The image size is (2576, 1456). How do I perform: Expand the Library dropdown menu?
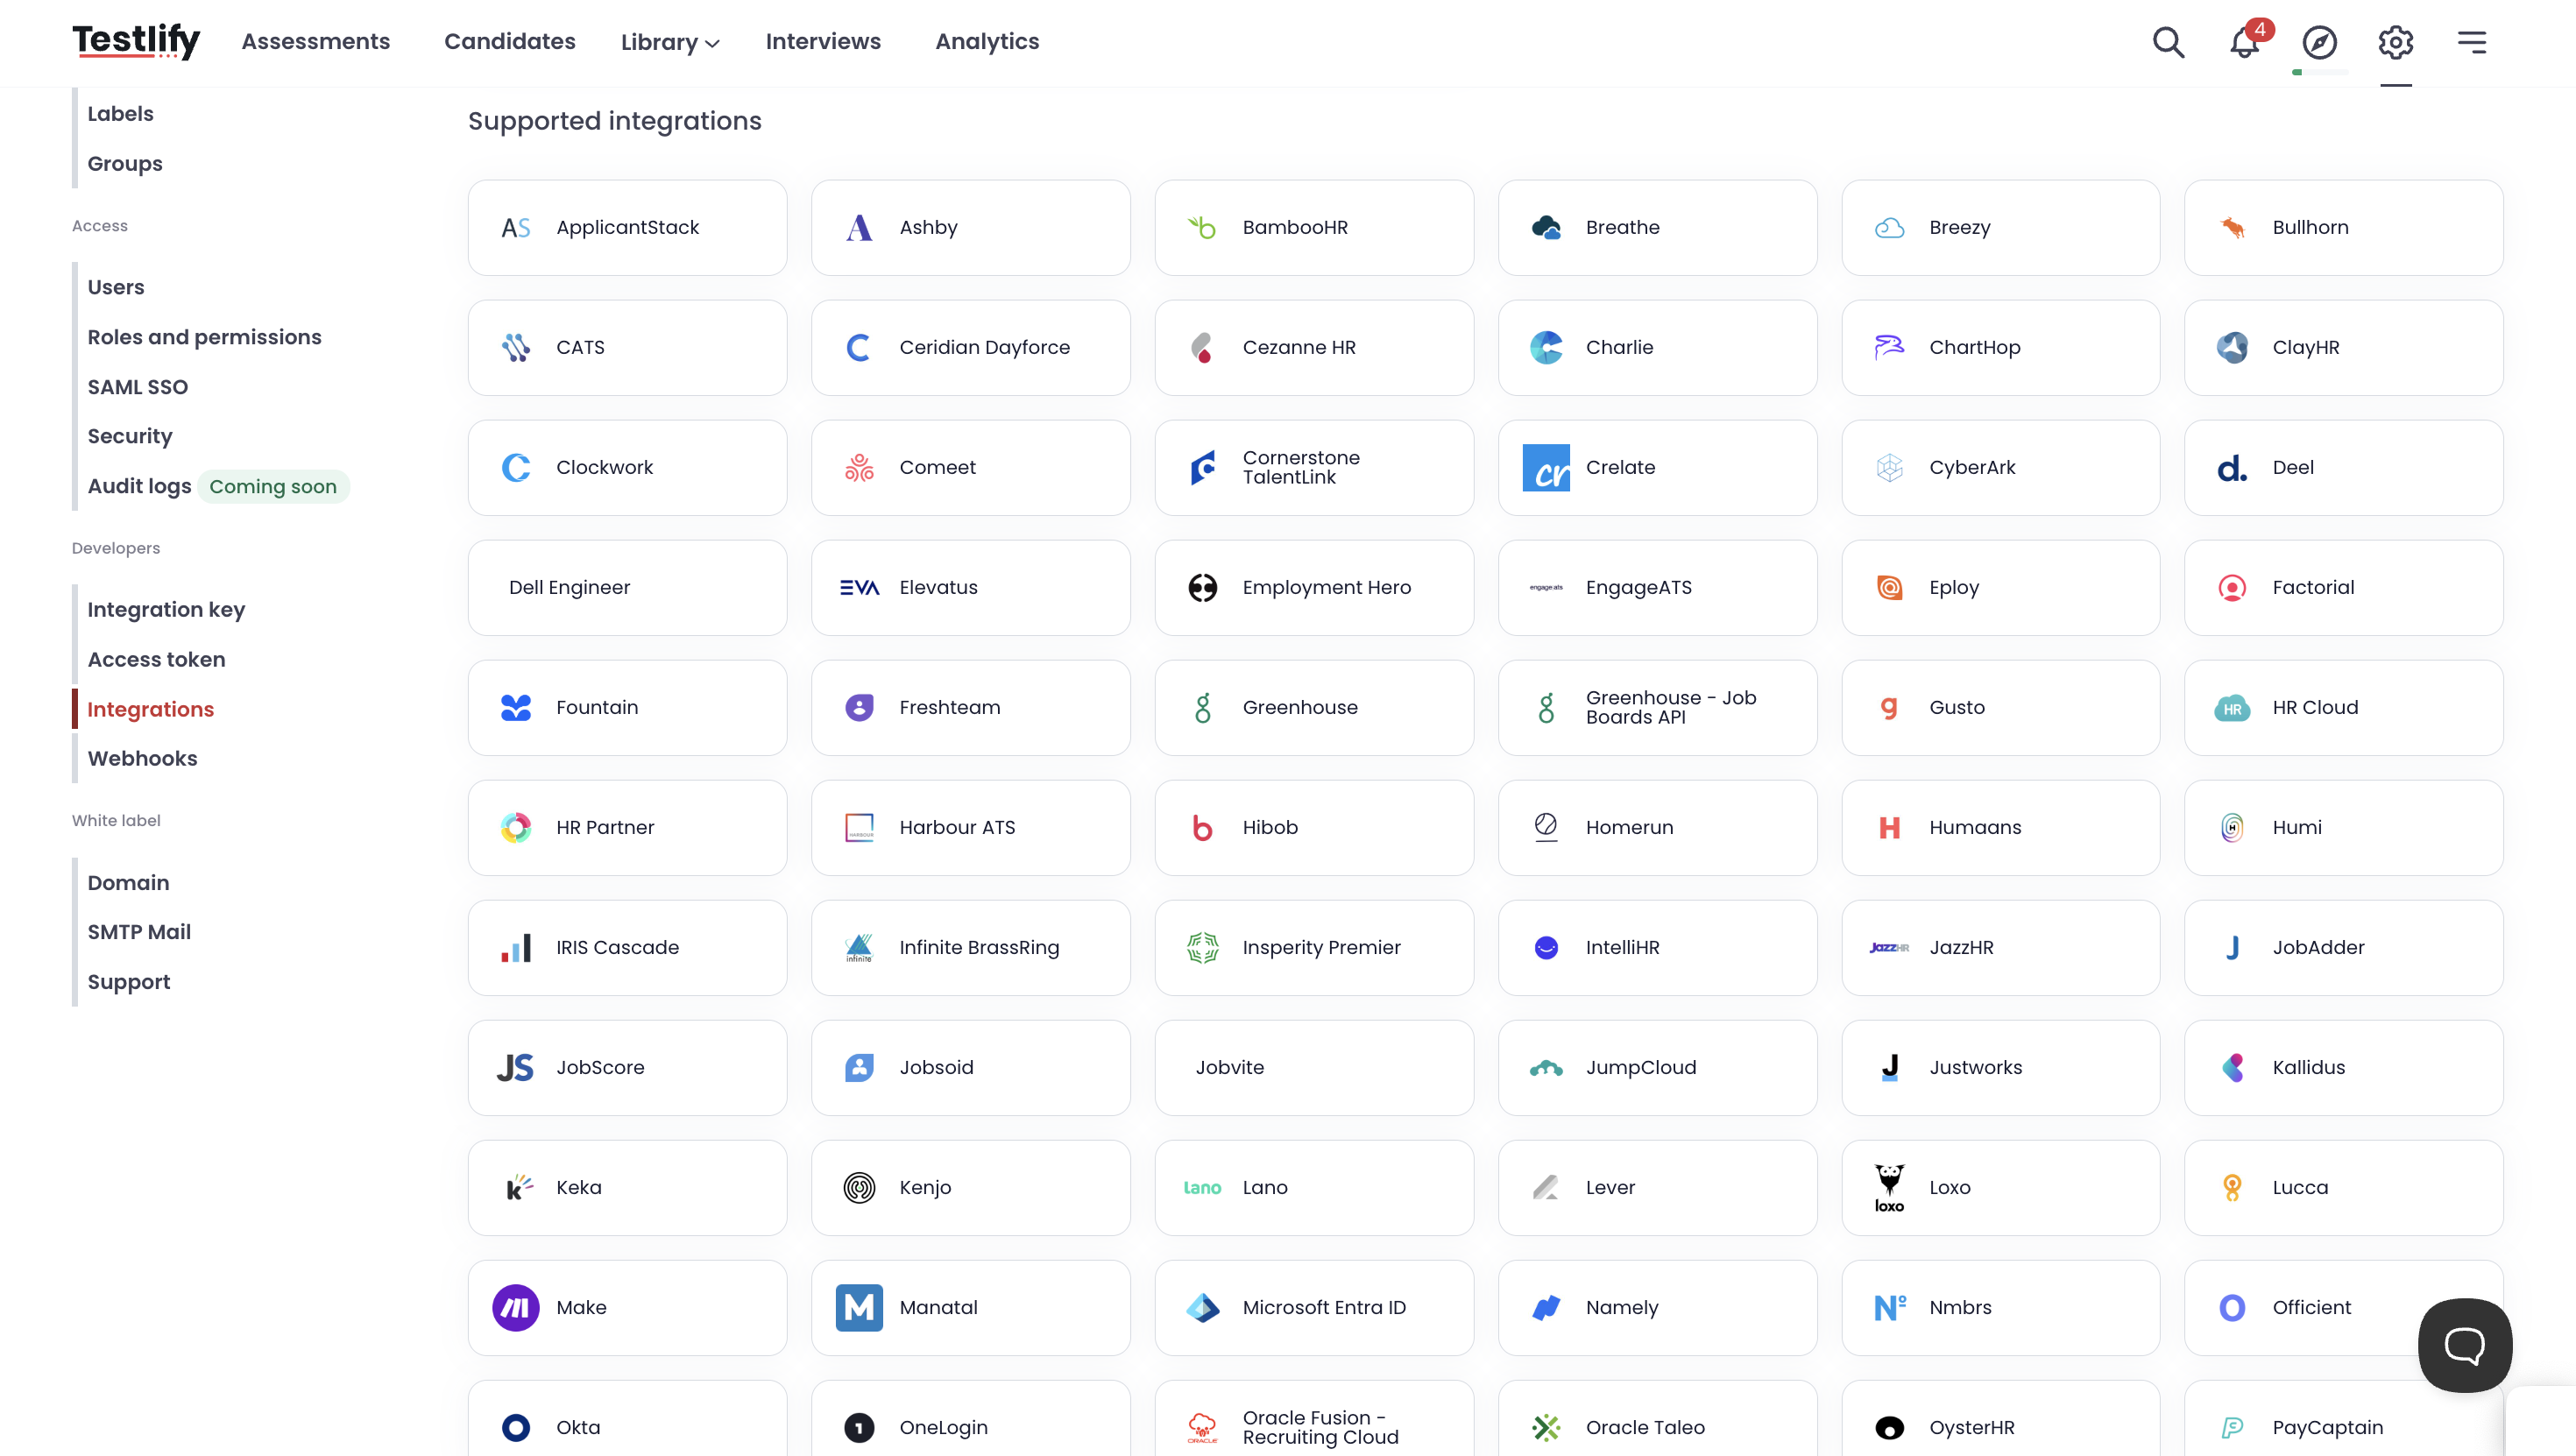point(670,42)
